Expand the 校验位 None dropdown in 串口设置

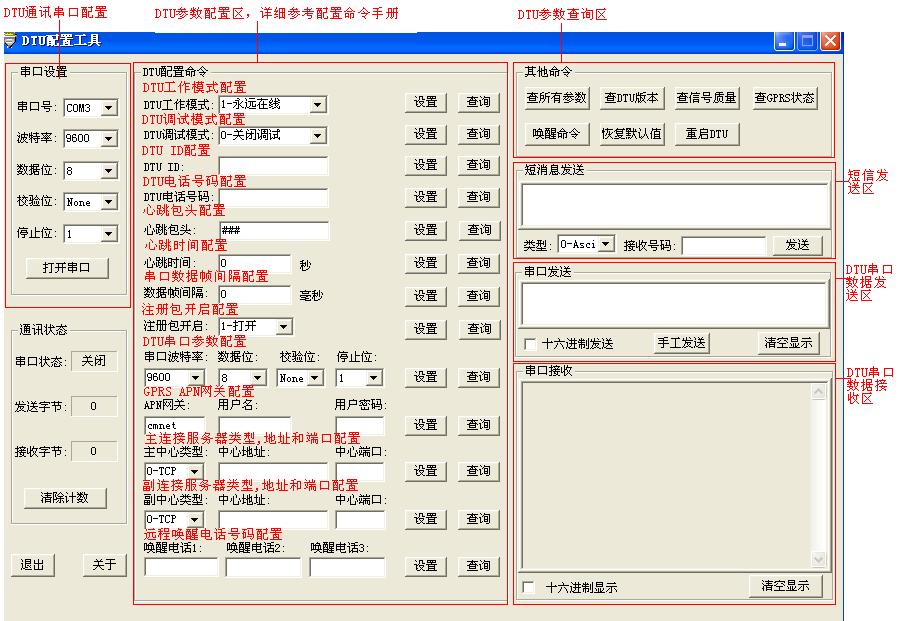(x=109, y=202)
